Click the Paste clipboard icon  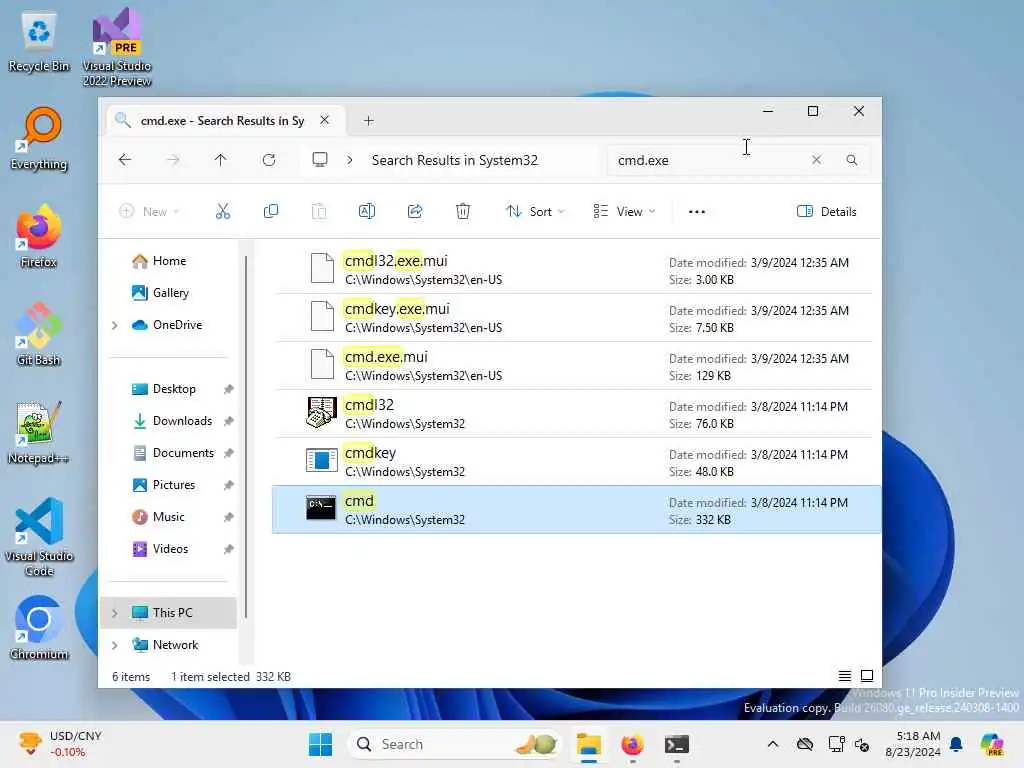tap(319, 211)
